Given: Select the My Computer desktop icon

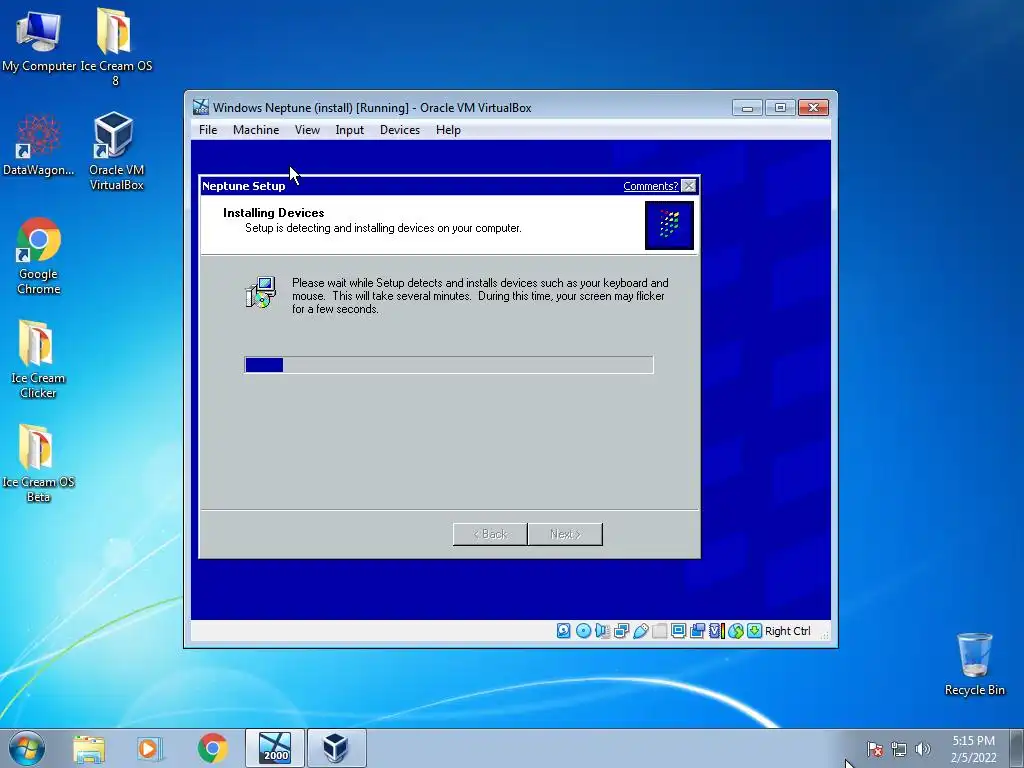Looking at the screenshot, I should click(39, 41).
